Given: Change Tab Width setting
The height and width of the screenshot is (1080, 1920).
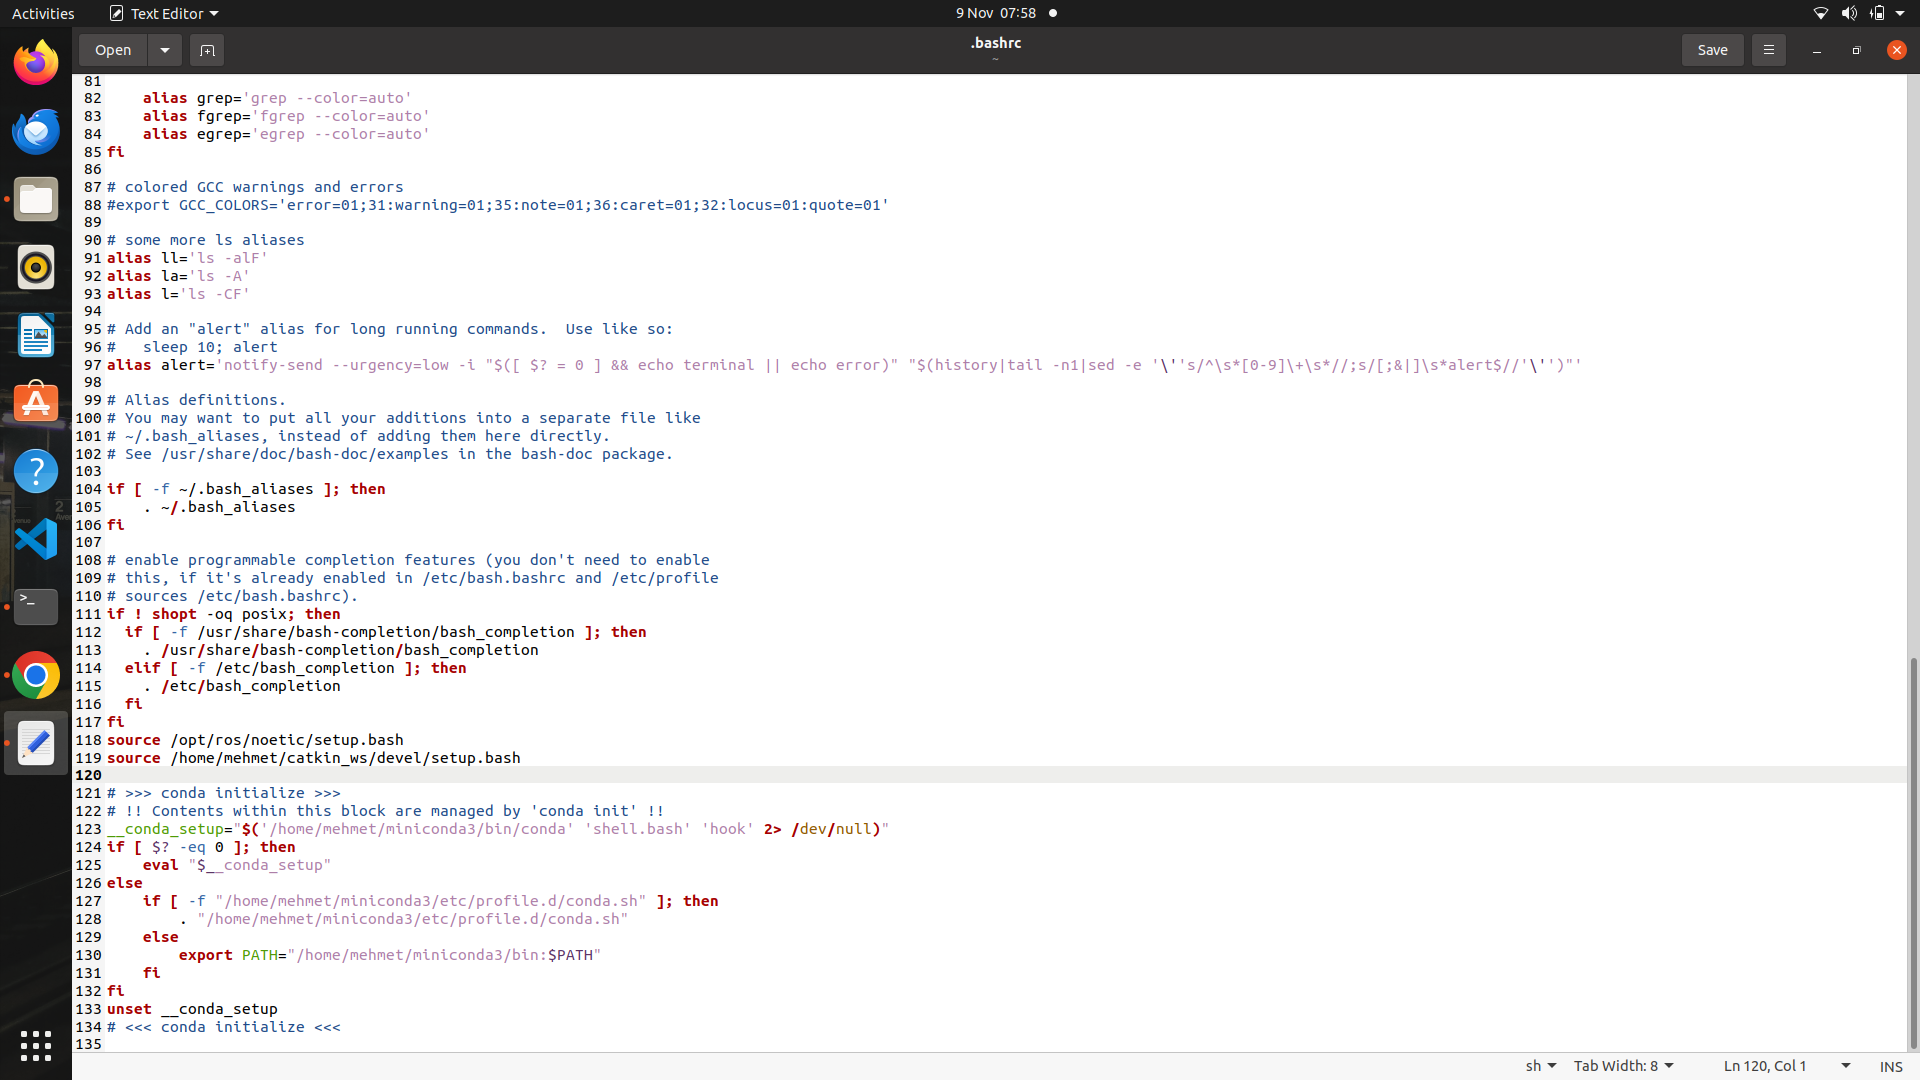Looking at the screenshot, I should point(1622,1066).
